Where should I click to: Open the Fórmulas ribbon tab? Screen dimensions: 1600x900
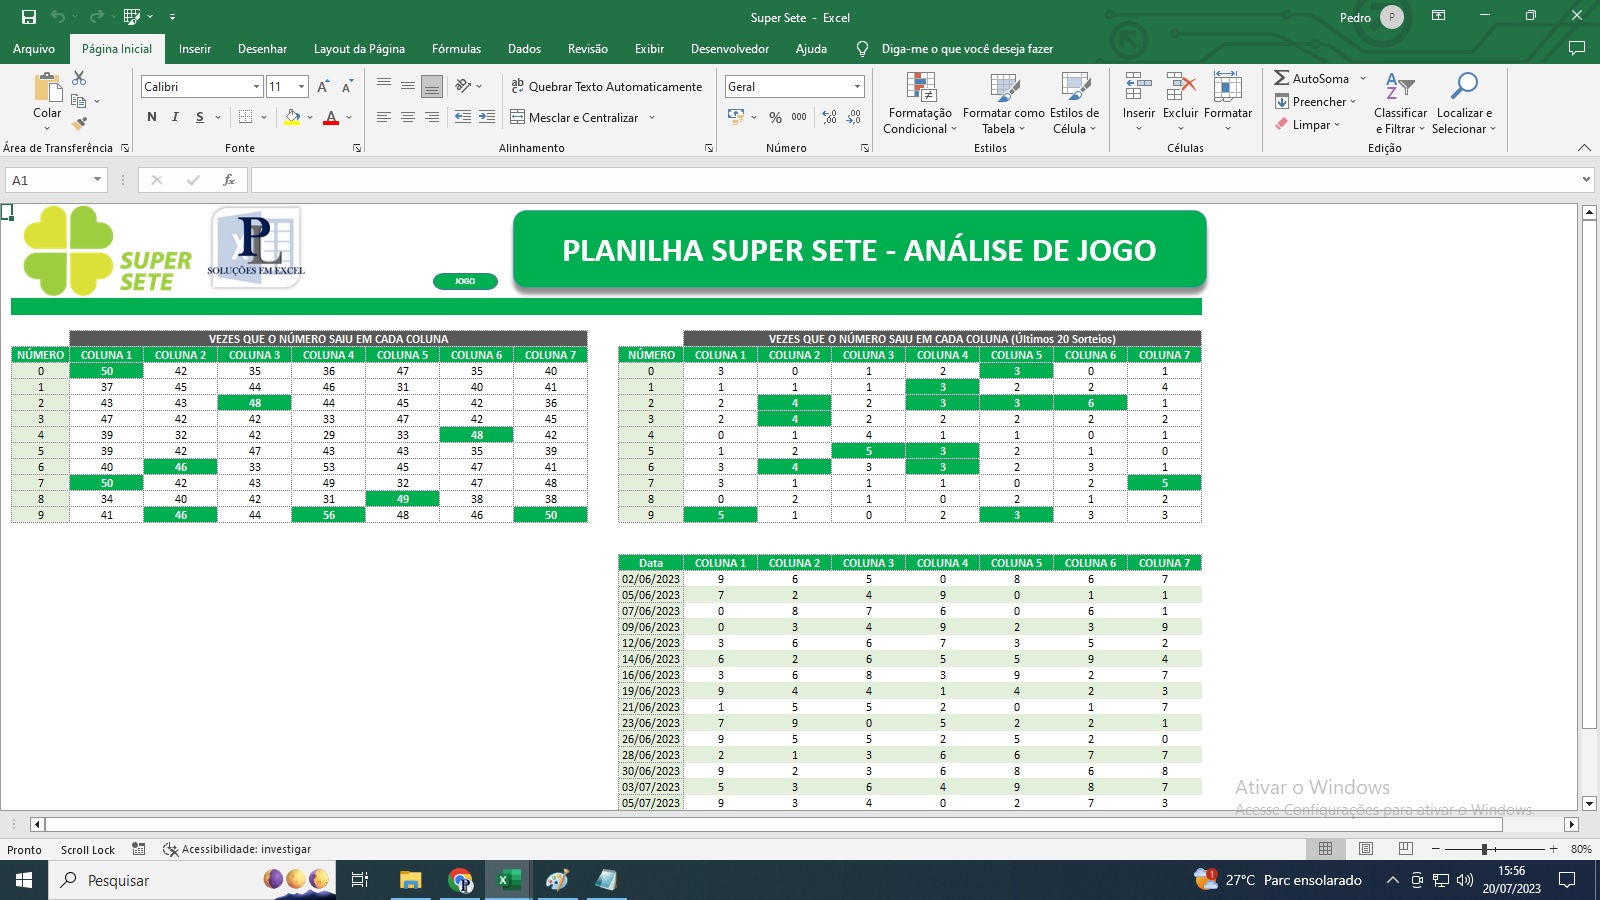(456, 48)
